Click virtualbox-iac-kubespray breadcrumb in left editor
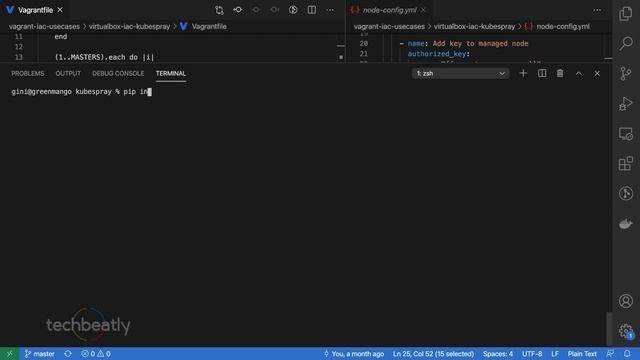 (x=129, y=27)
